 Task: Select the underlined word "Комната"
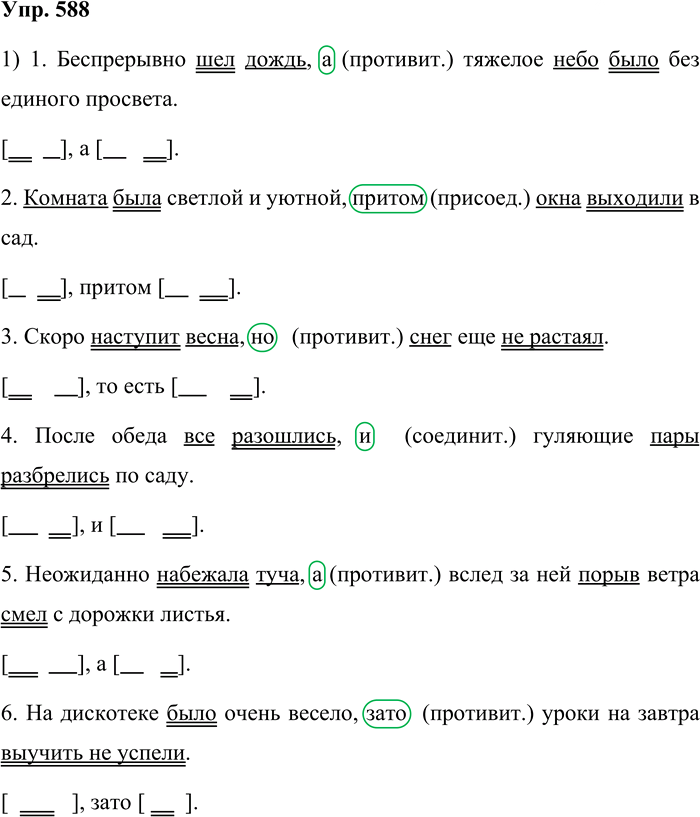(x=66, y=199)
